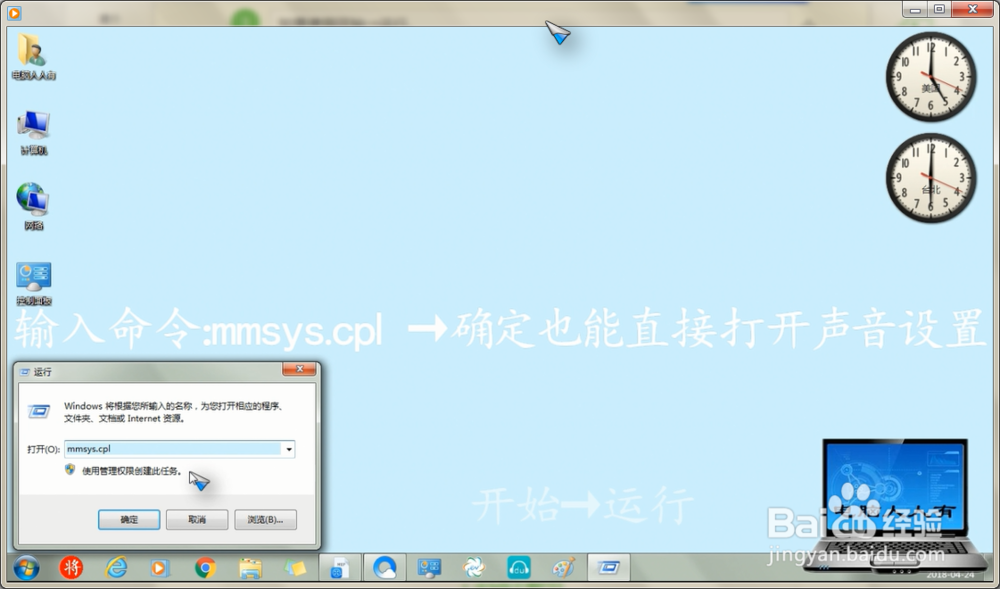
Task: Open the orange media player taskbar icon
Action: (x=159, y=567)
